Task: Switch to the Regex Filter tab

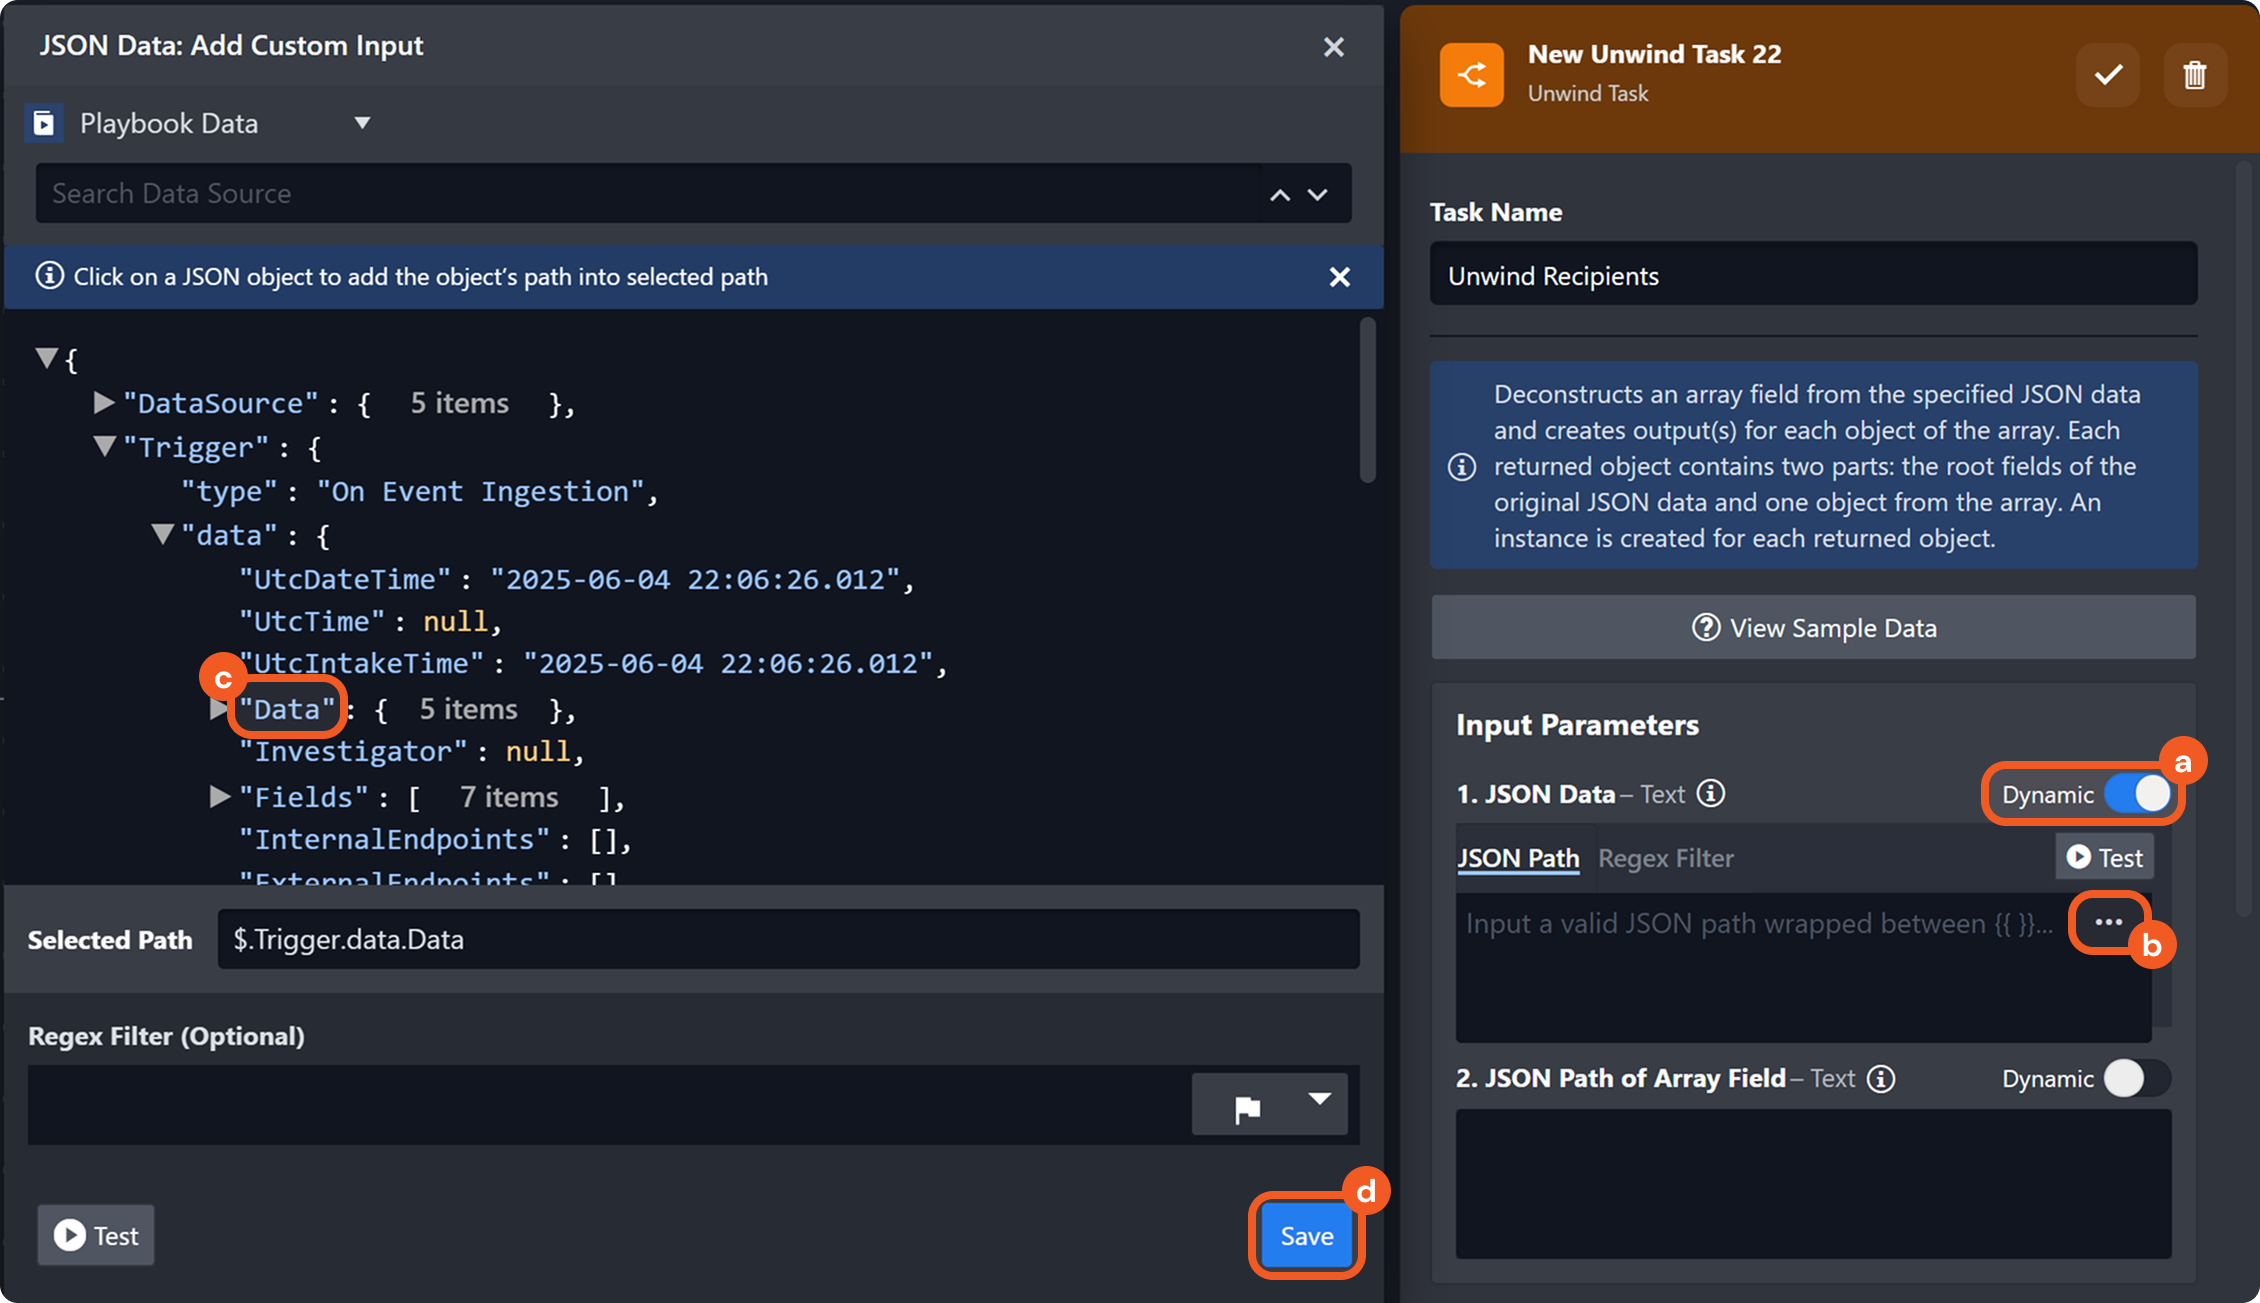Action: click(1665, 858)
